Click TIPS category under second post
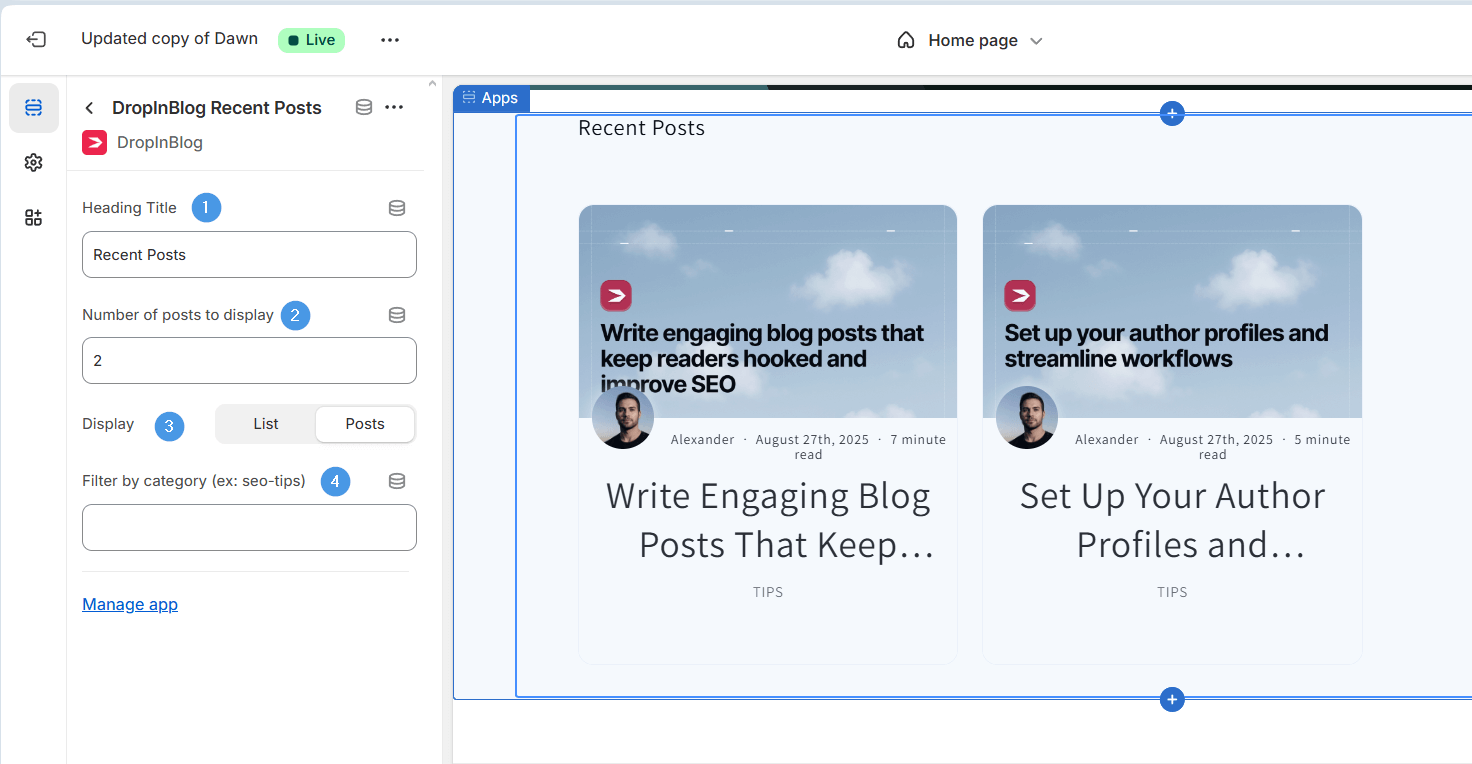Viewport: 1472px width, 764px height. (x=1172, y=592)
